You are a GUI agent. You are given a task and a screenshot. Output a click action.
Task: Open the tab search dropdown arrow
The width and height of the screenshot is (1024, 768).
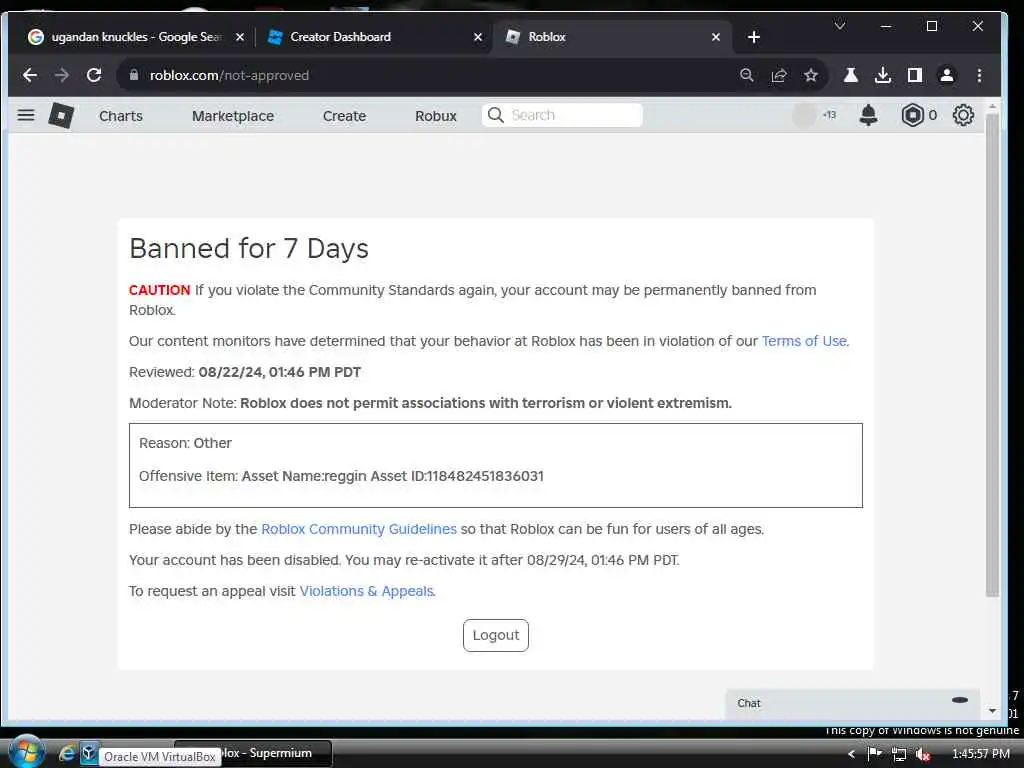(x=840, y=26)
